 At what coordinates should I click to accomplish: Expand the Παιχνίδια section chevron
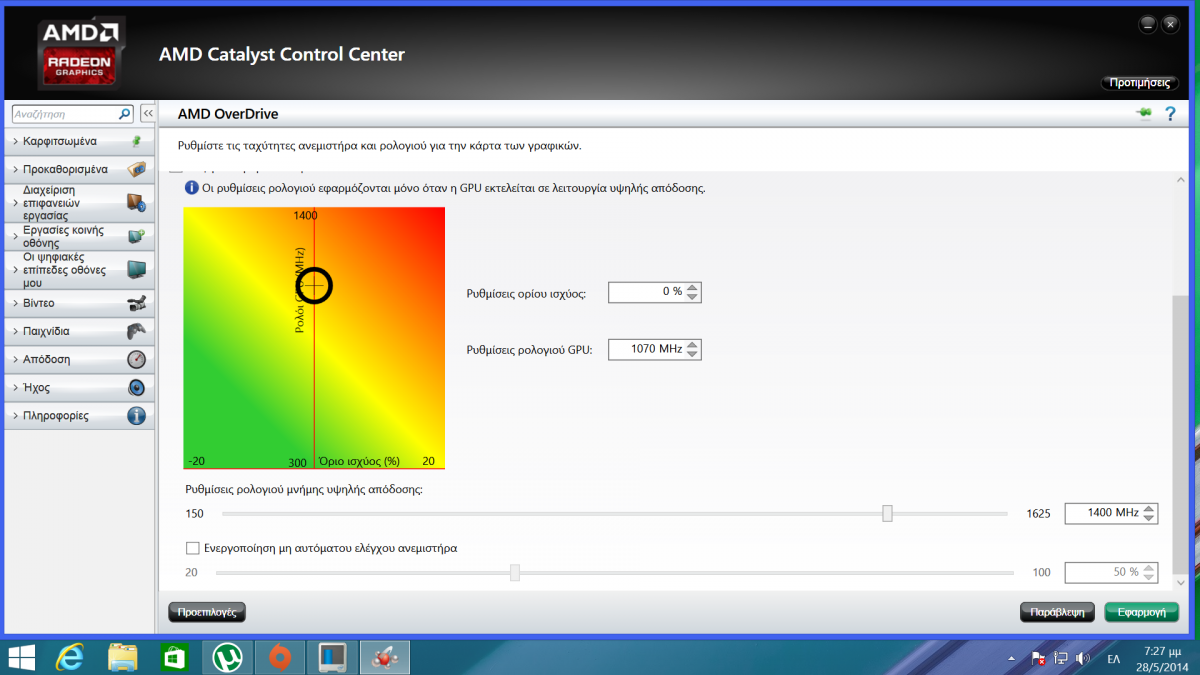[15, 331]
